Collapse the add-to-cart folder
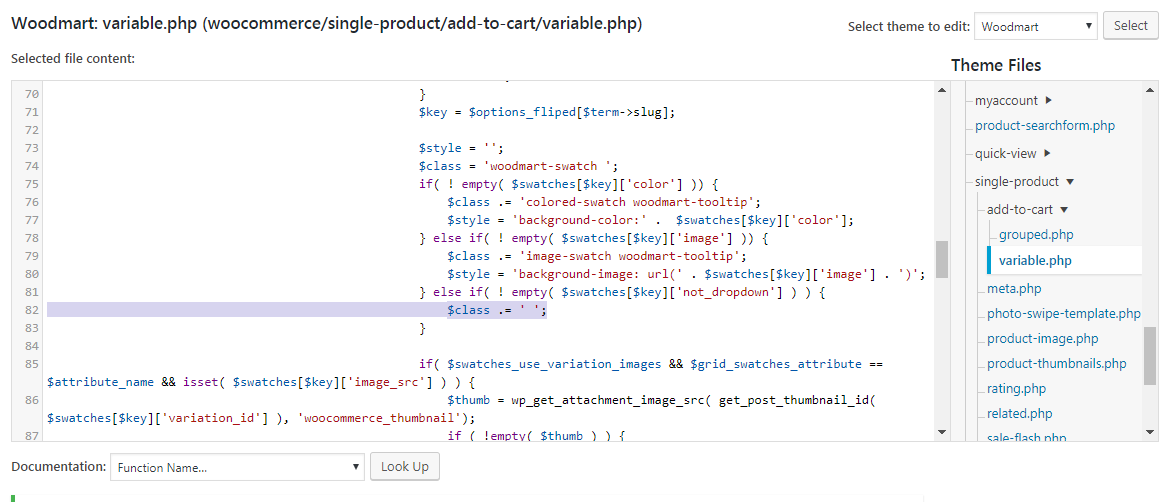This screenshot has height=502, width=1170. (1064, 210)
